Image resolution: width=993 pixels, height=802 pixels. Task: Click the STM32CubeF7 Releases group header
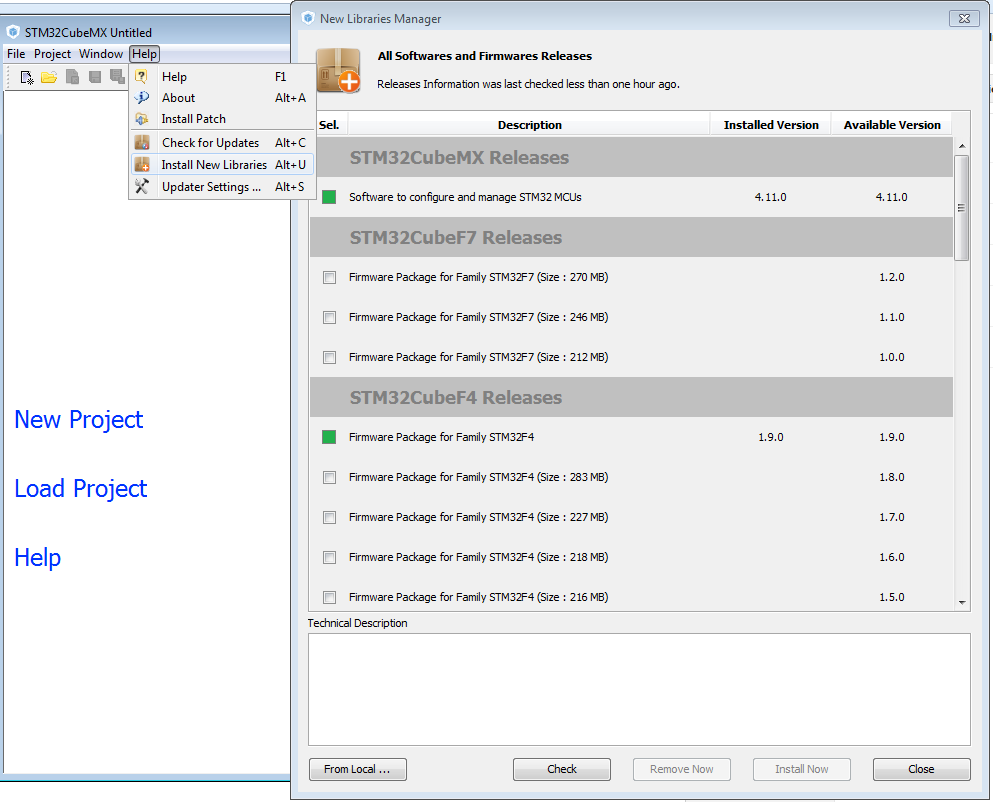coord(631,237)
